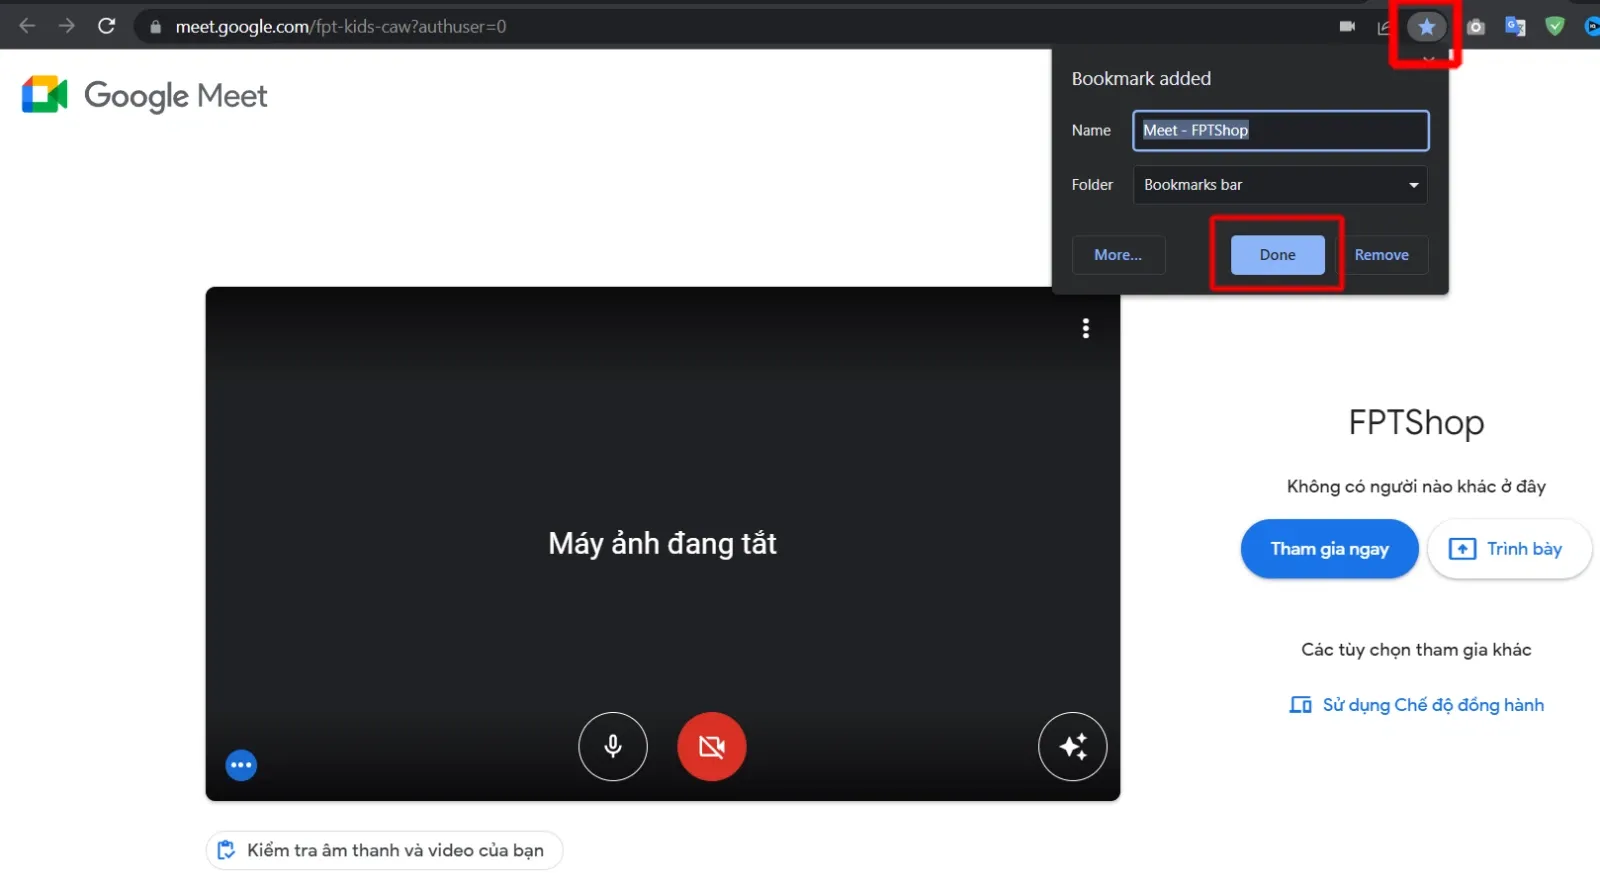1600x887 pixels.
Task: Click Tham gia ngay to join meeting
Action: coord(1329,549)
